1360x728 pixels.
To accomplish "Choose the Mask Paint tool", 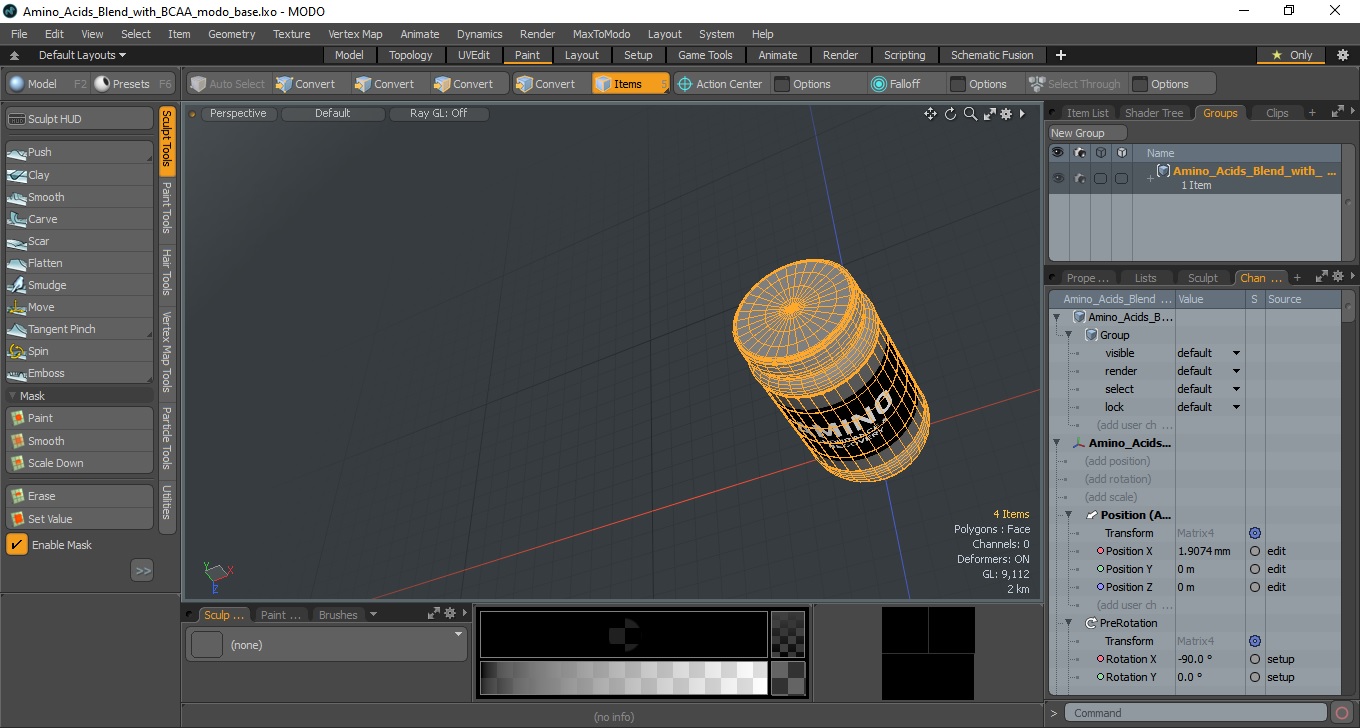I will [x=80, y=418].
